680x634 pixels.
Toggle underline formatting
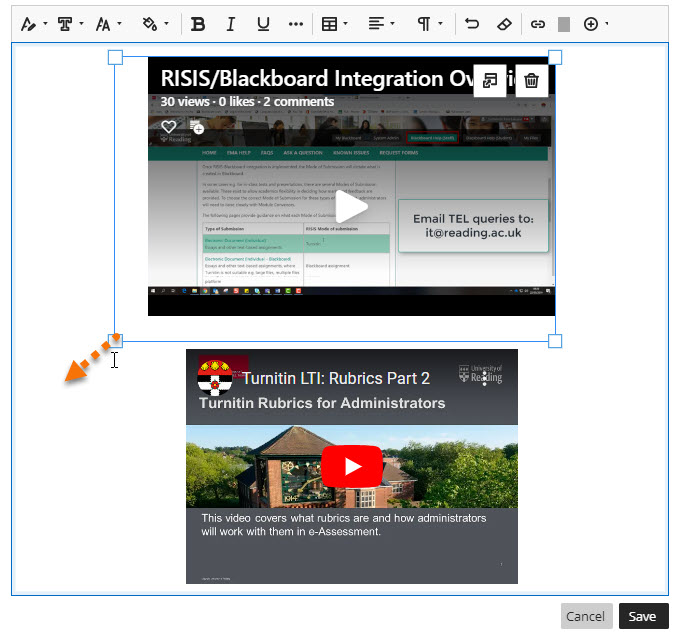point(263,24)
